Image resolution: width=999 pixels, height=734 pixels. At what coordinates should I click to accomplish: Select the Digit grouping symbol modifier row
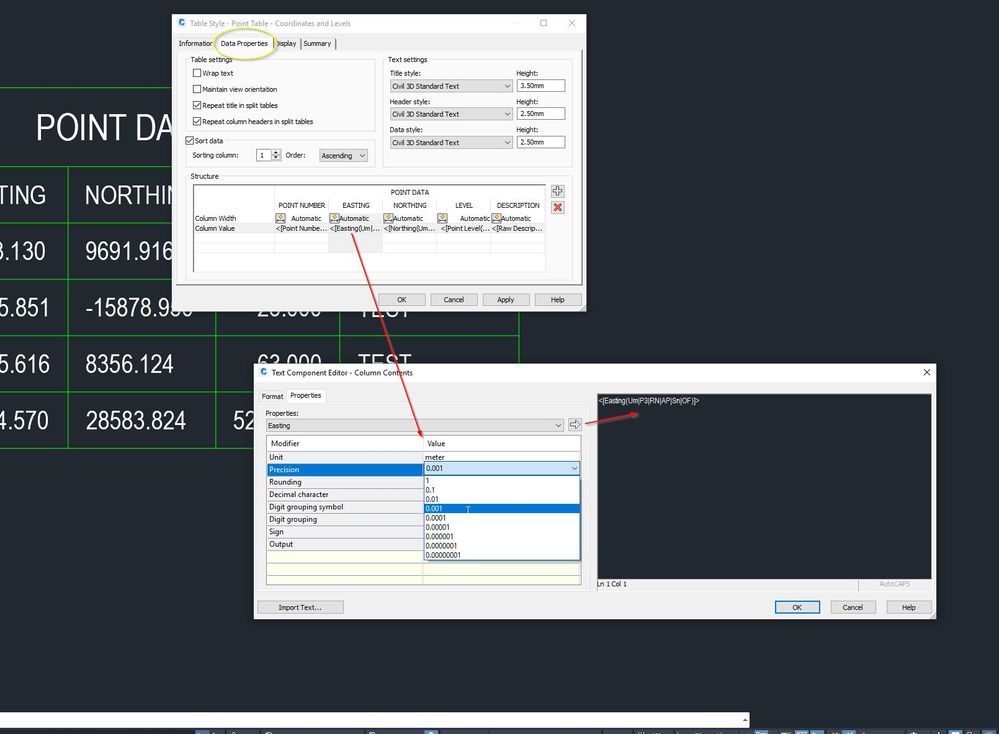point(345,507)
